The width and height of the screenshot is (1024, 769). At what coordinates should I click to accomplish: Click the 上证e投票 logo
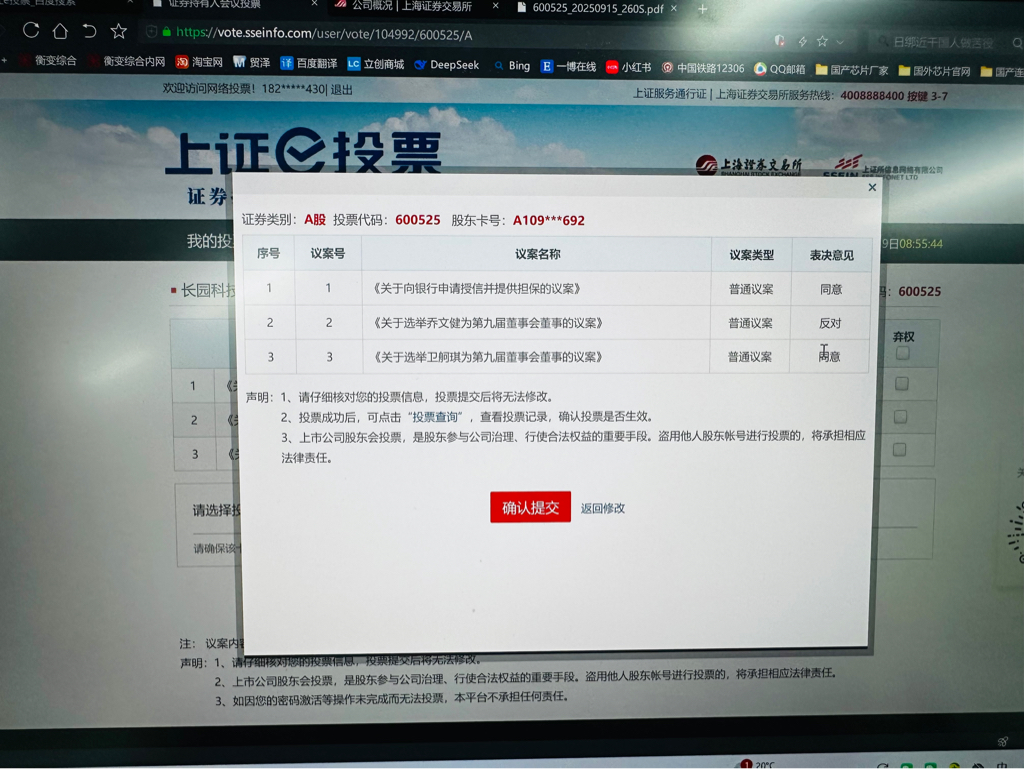303,151
